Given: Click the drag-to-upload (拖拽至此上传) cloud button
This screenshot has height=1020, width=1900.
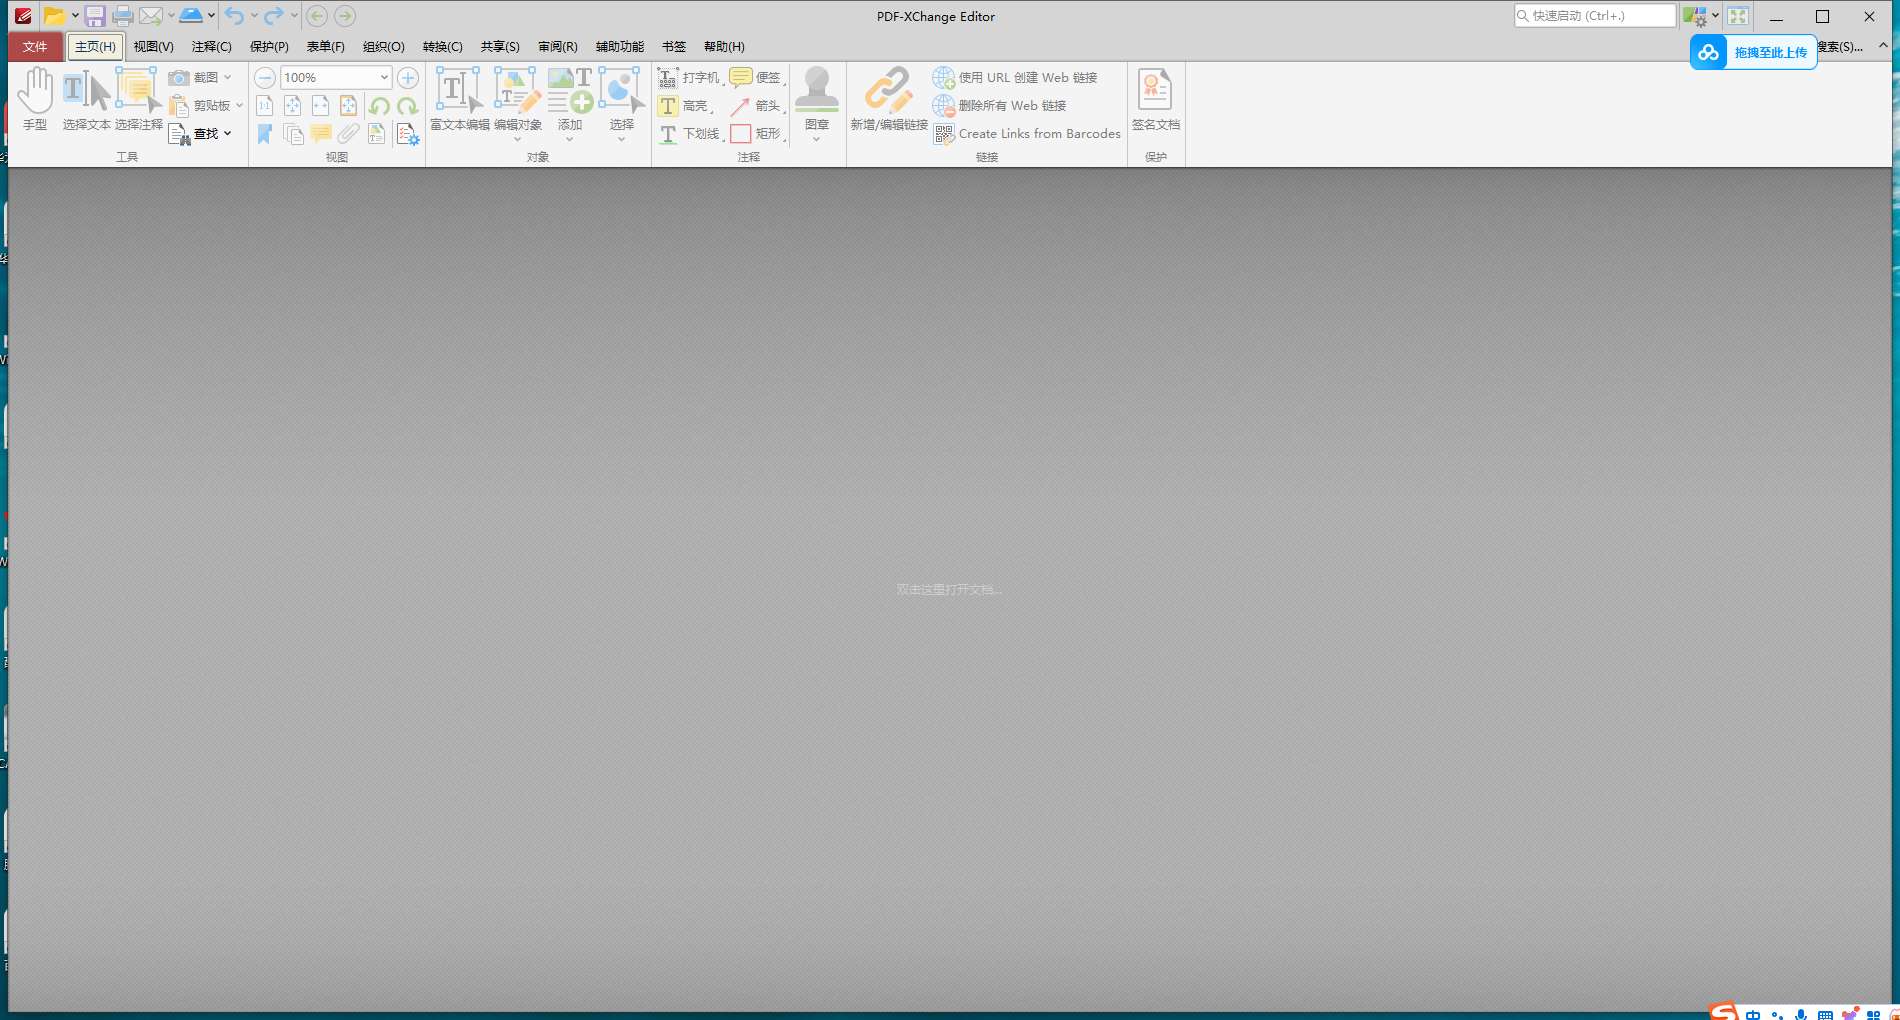Looking at the screenshot, I should coord(1753,52).
